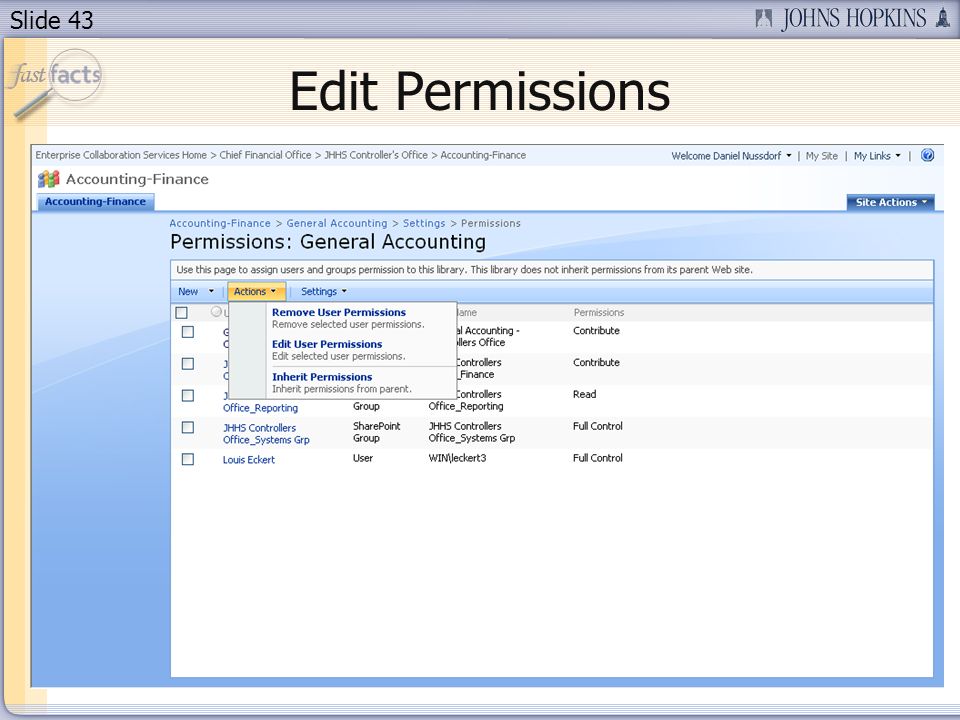Expand Welcome Daniel Nussdorf menu

[731, 156]
